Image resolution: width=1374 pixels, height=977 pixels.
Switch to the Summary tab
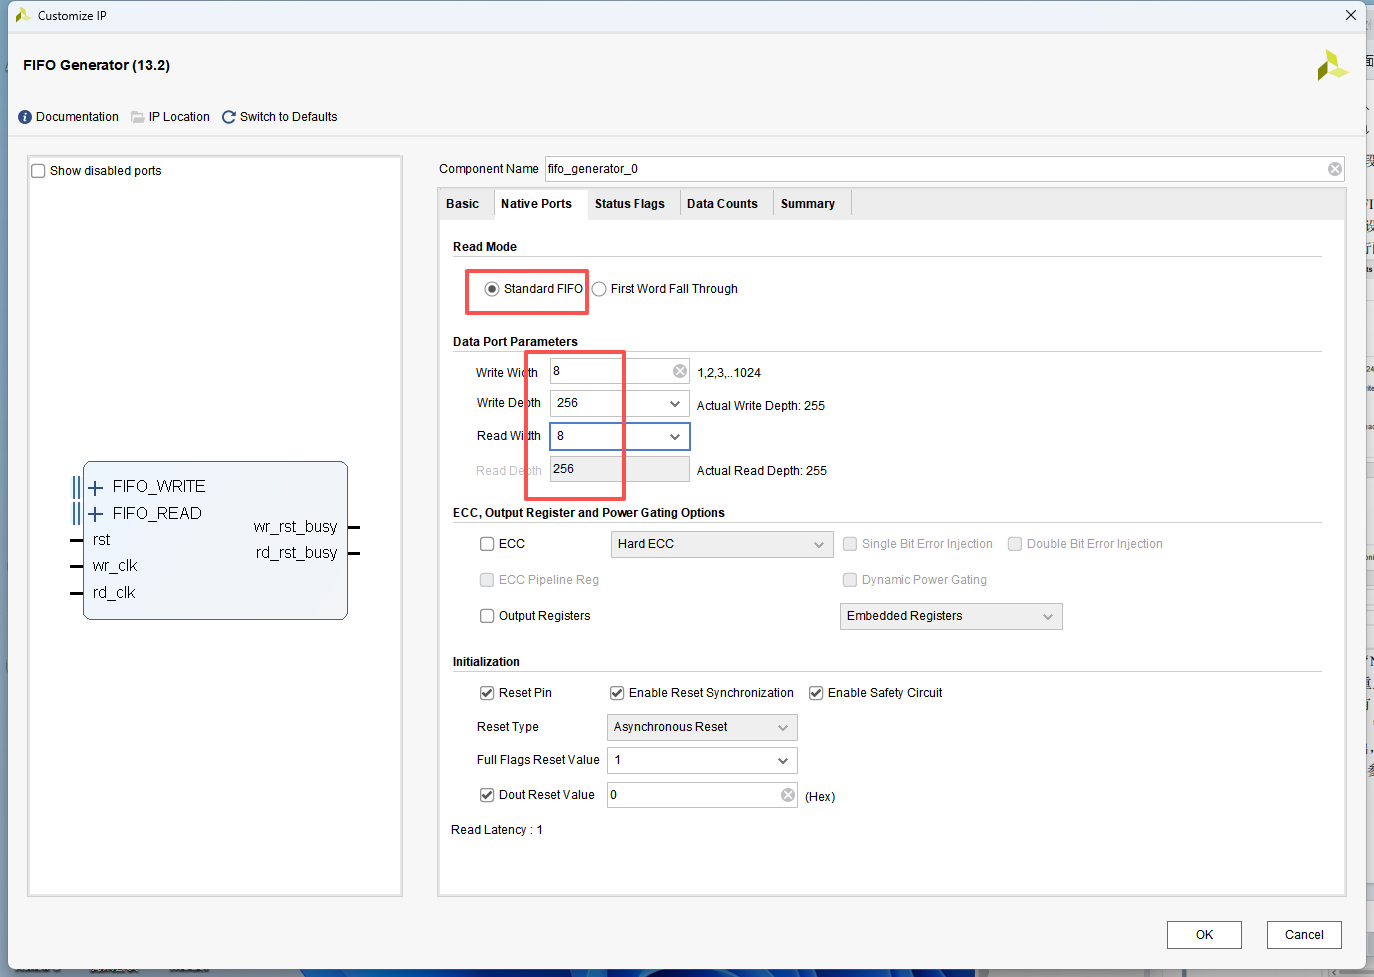click(x=808, y=204)
